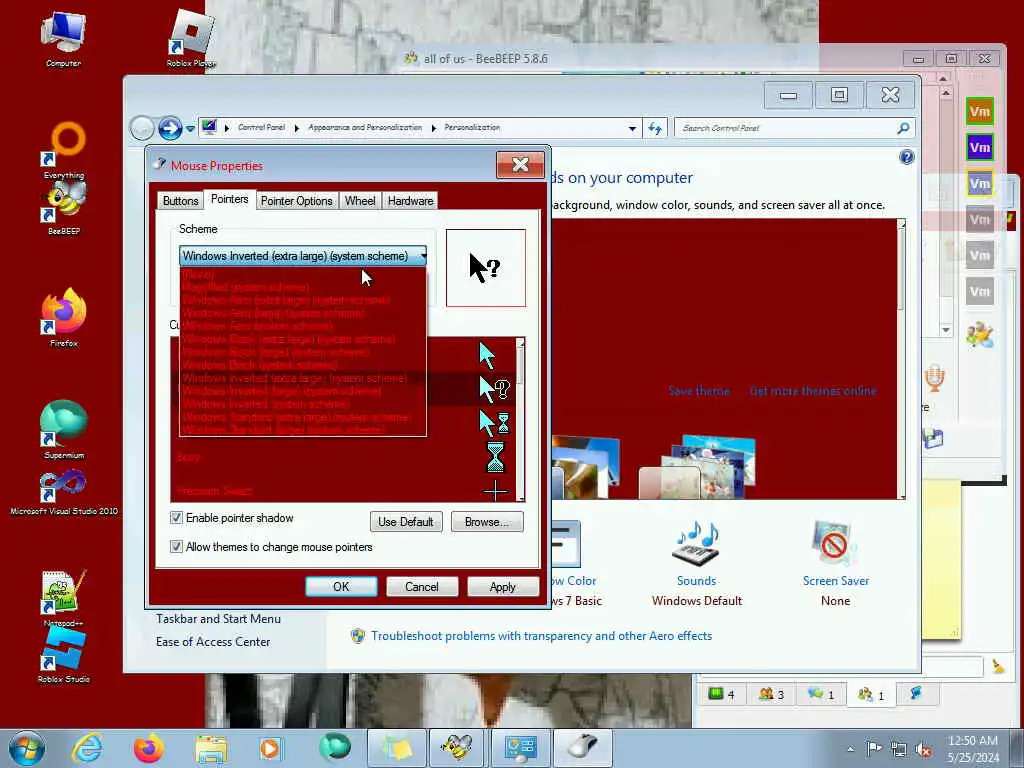Click the Control Panel Back arrow button
Screen dimensions: 1024x768
point(142,128)
